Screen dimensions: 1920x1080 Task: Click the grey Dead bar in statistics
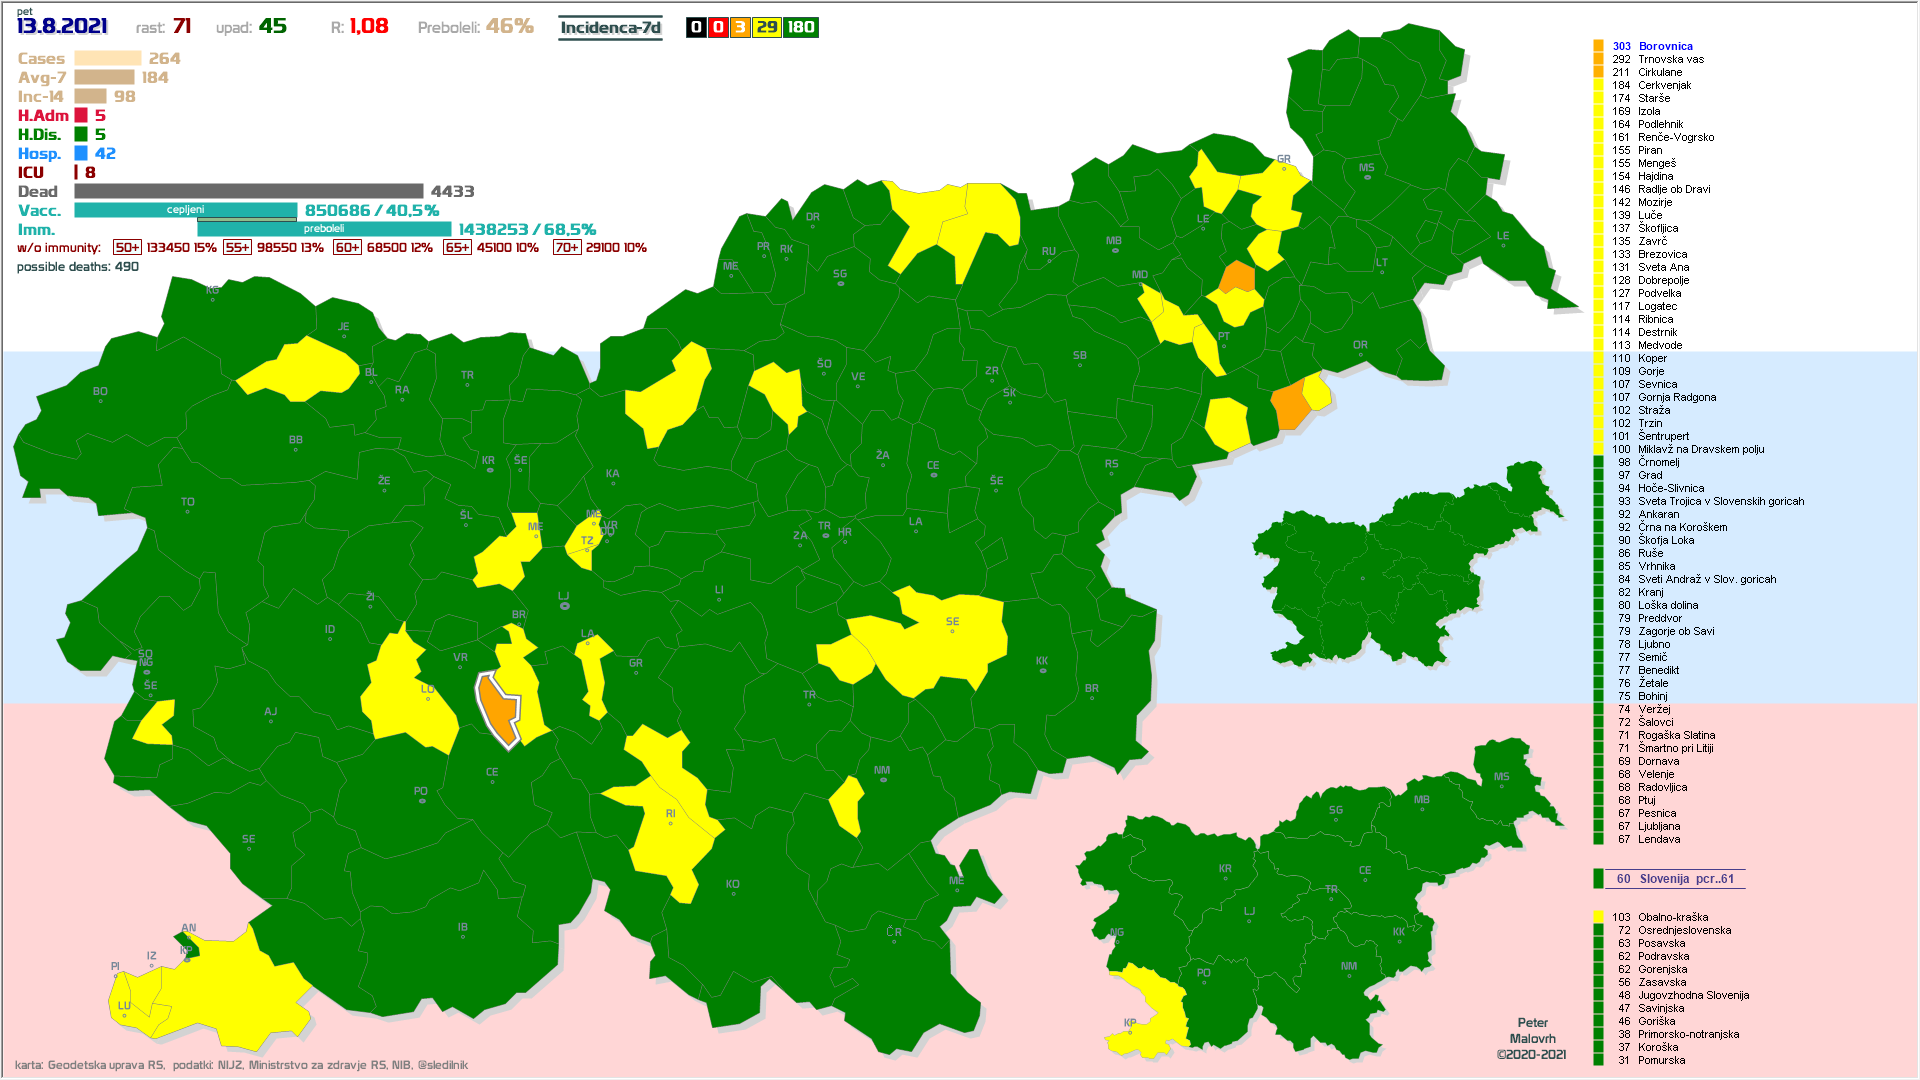248,191
